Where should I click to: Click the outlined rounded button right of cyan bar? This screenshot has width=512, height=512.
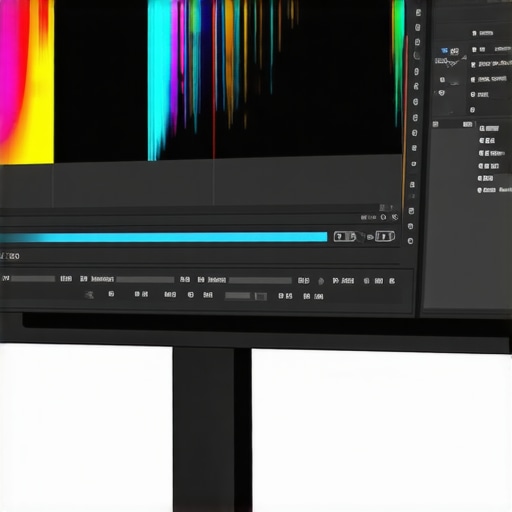(x=345, y=237)
